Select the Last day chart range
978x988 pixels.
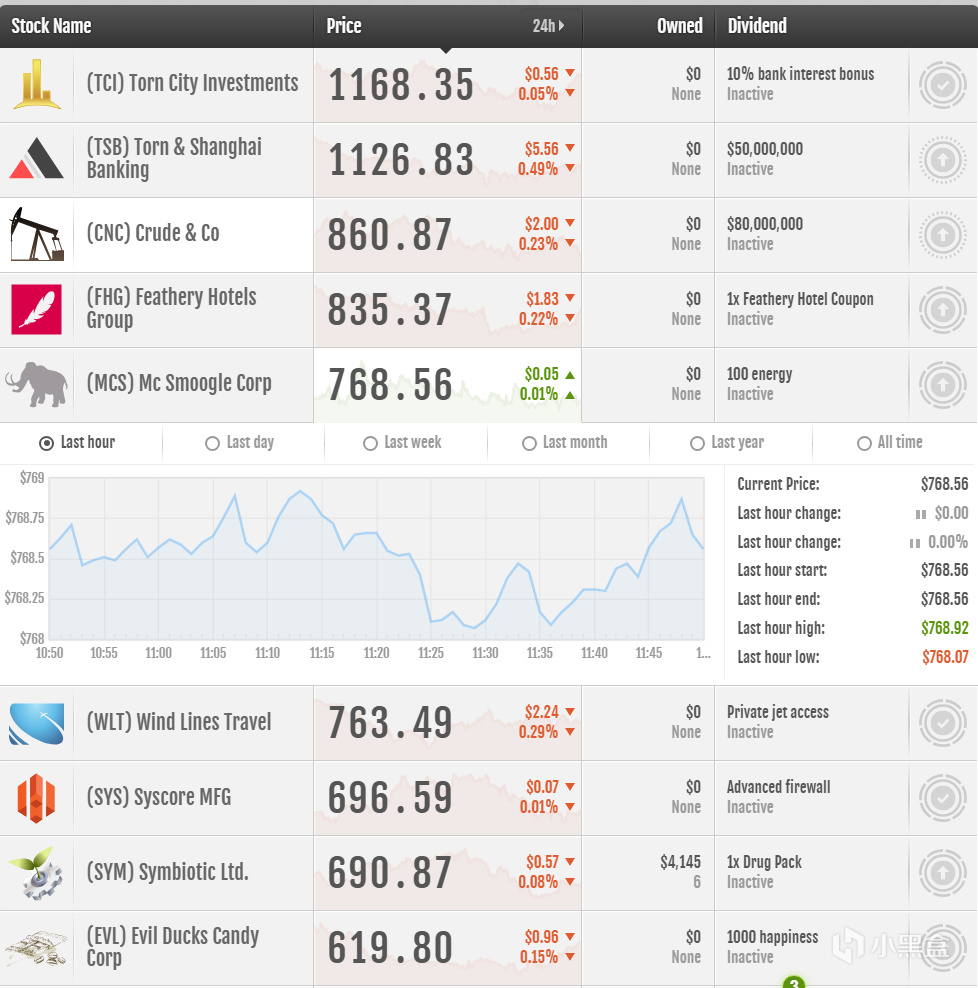click(239, 443)
